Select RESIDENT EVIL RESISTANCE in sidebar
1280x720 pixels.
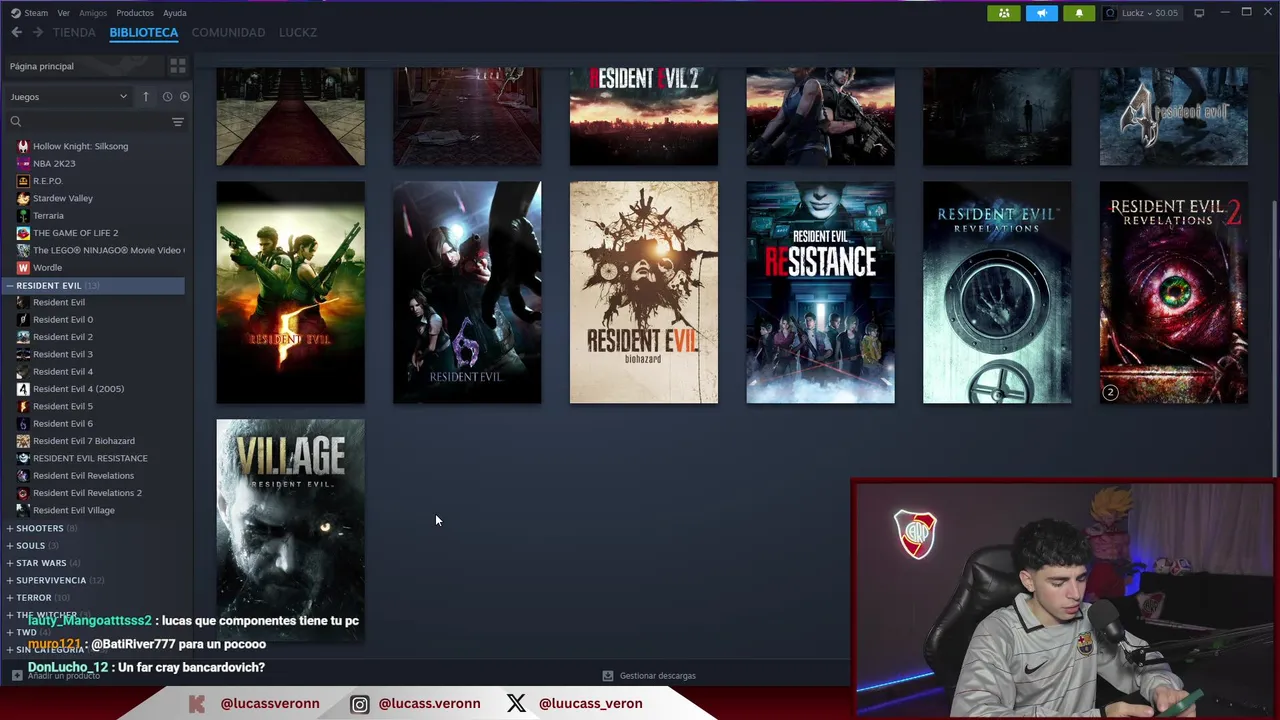[90, 458]
